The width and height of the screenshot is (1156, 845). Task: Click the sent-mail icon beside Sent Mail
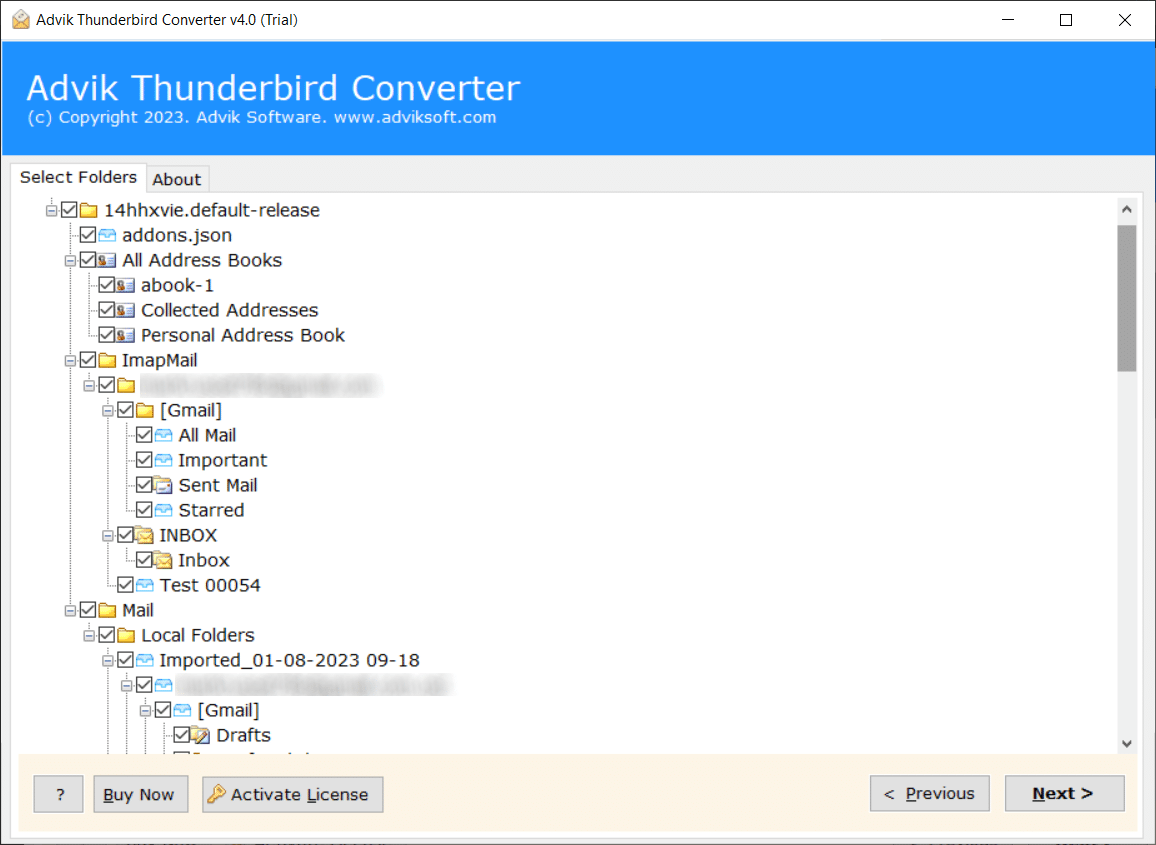[x=164, y=486]
